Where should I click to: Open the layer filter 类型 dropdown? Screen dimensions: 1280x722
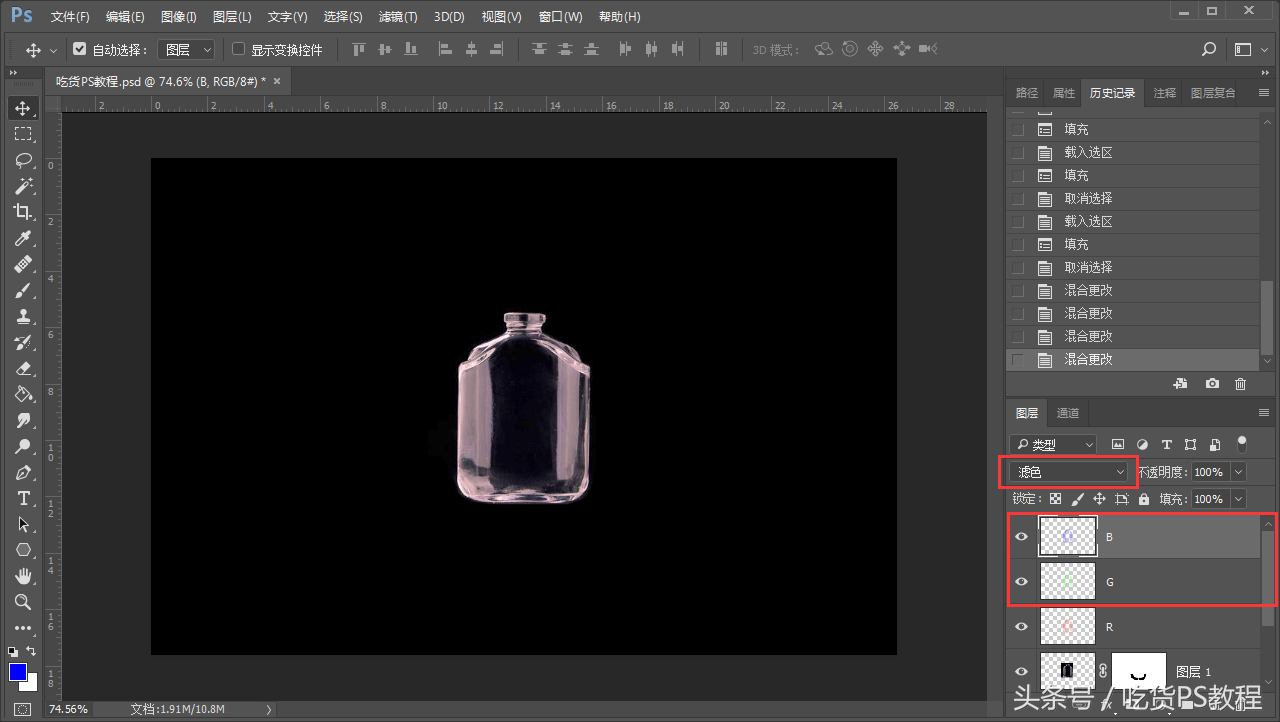click(1053, 444)
